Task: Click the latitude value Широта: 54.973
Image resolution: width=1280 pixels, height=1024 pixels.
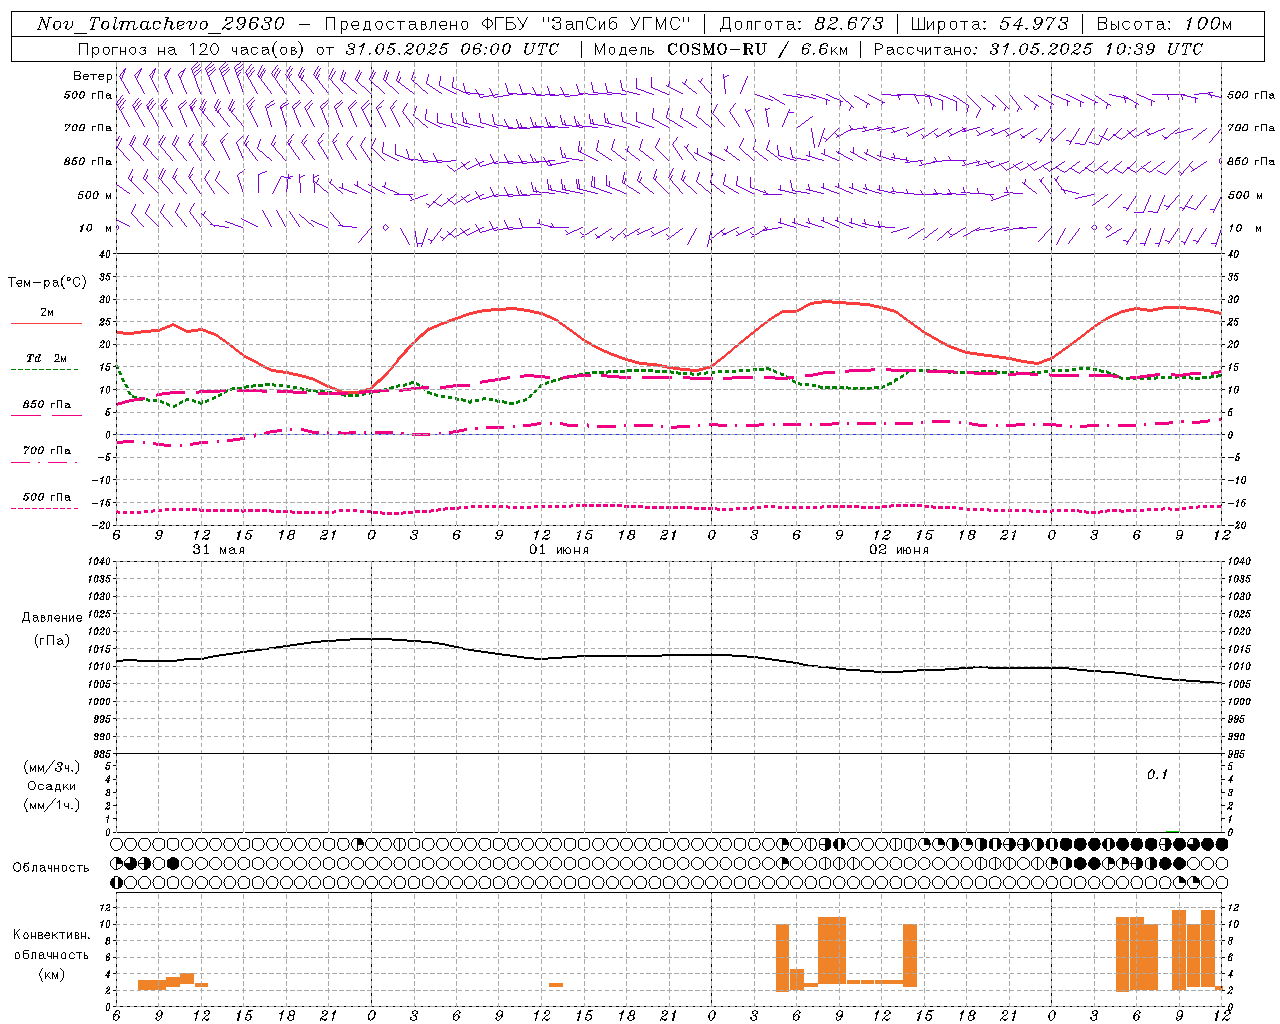Action: (990, 24)
